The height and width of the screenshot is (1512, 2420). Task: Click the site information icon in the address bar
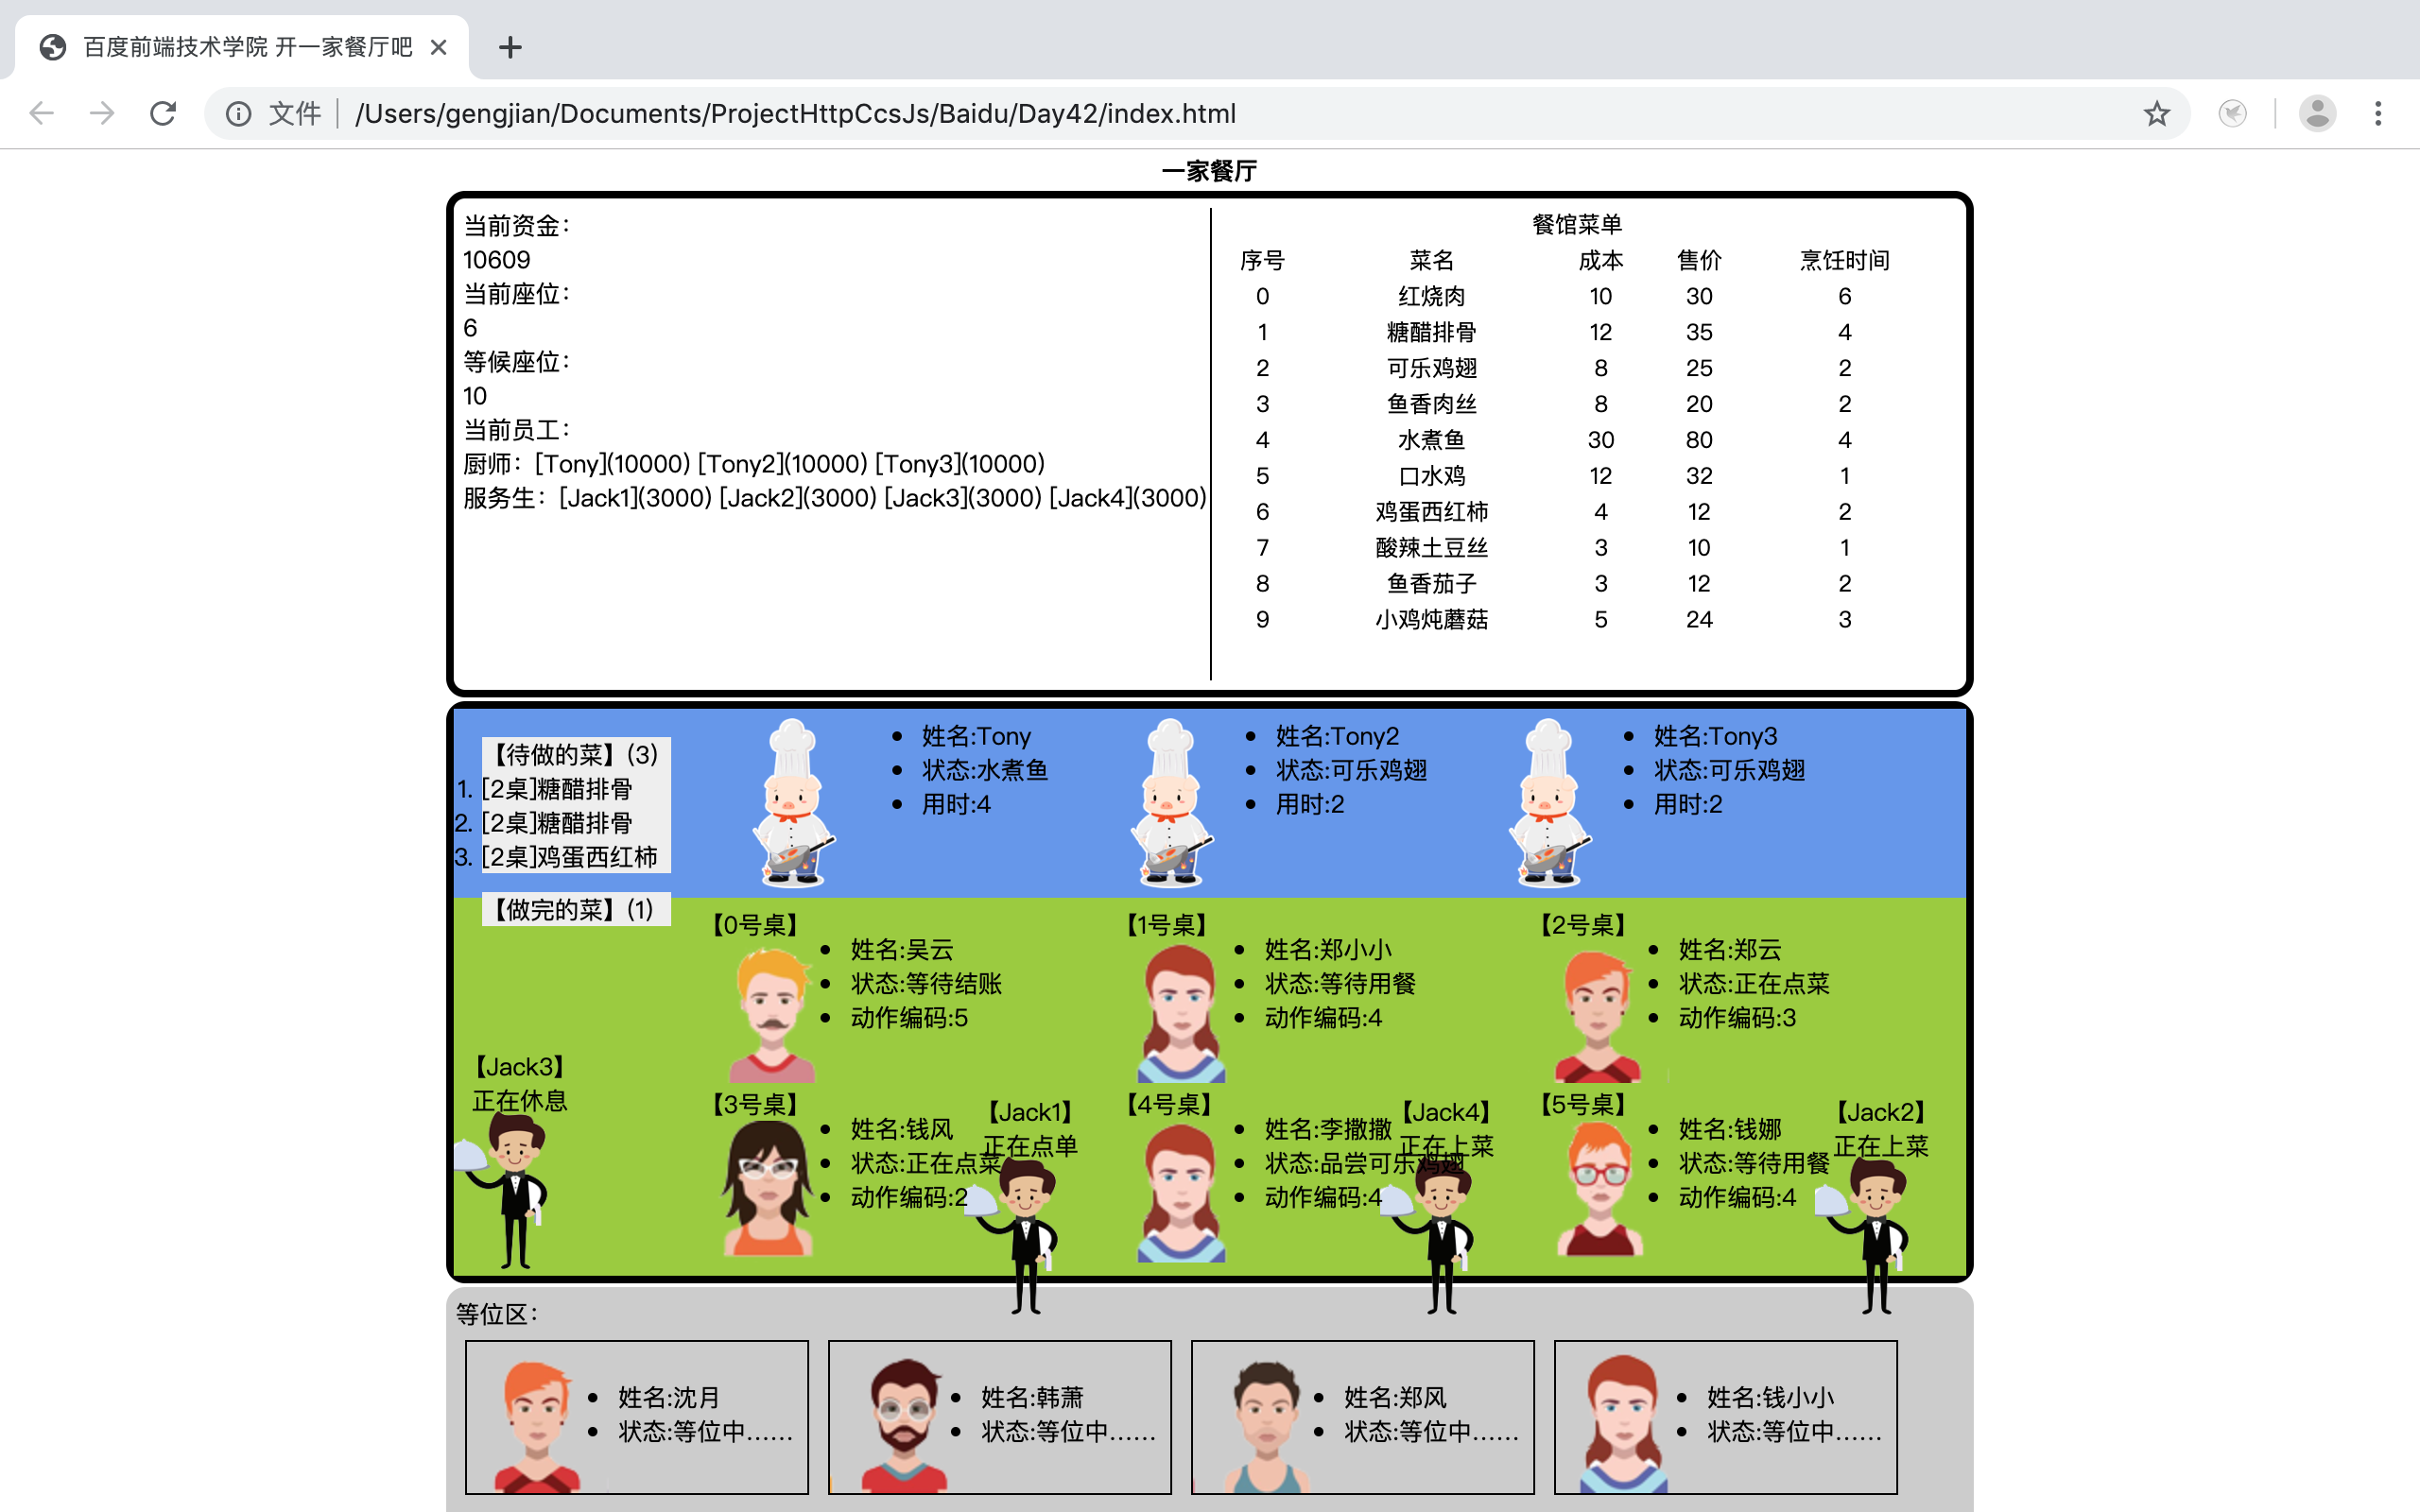(x=238, y=113)
